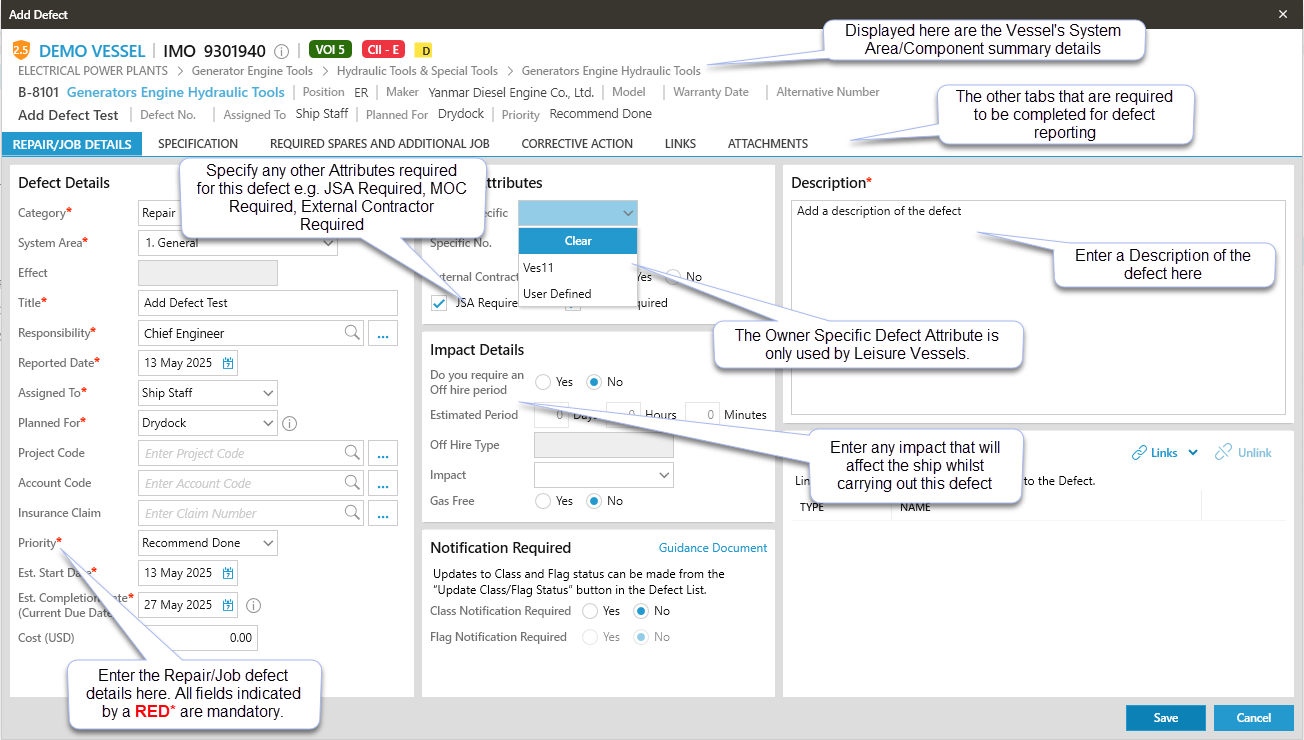Click the Save button

click(x=1165, y=718)
